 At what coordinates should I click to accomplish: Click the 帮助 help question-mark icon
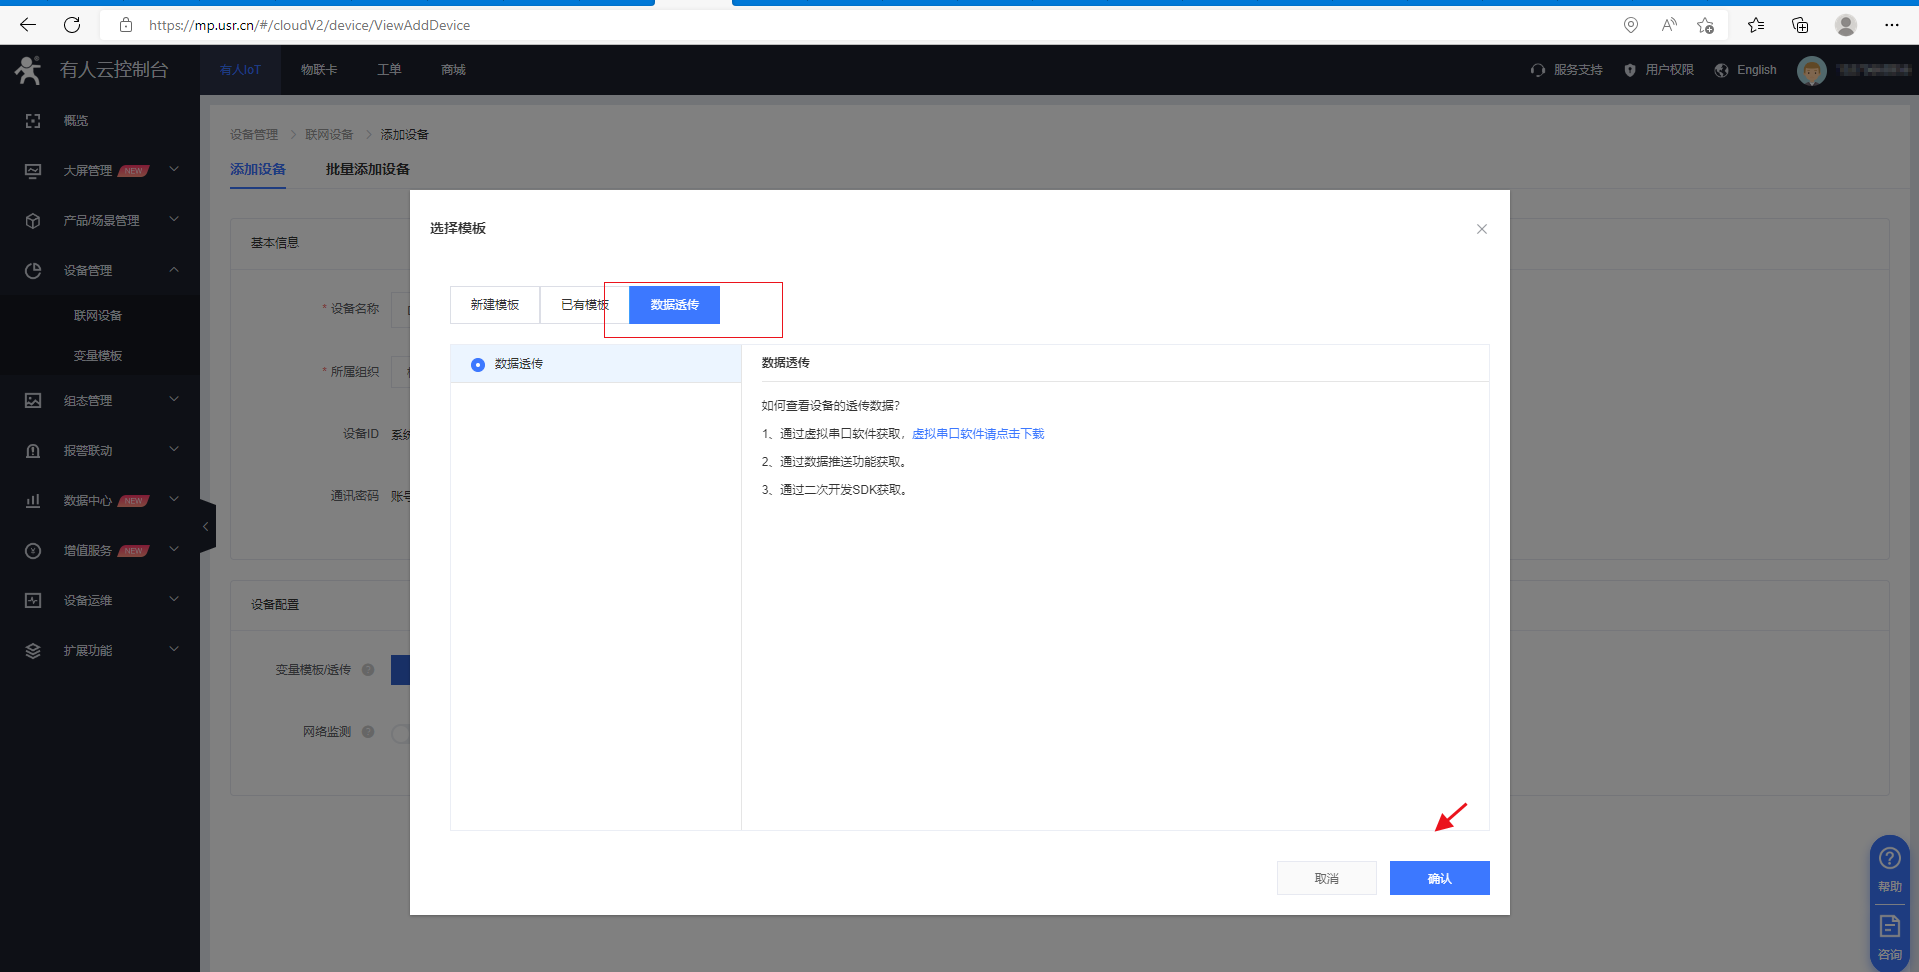click(1889, 859)
